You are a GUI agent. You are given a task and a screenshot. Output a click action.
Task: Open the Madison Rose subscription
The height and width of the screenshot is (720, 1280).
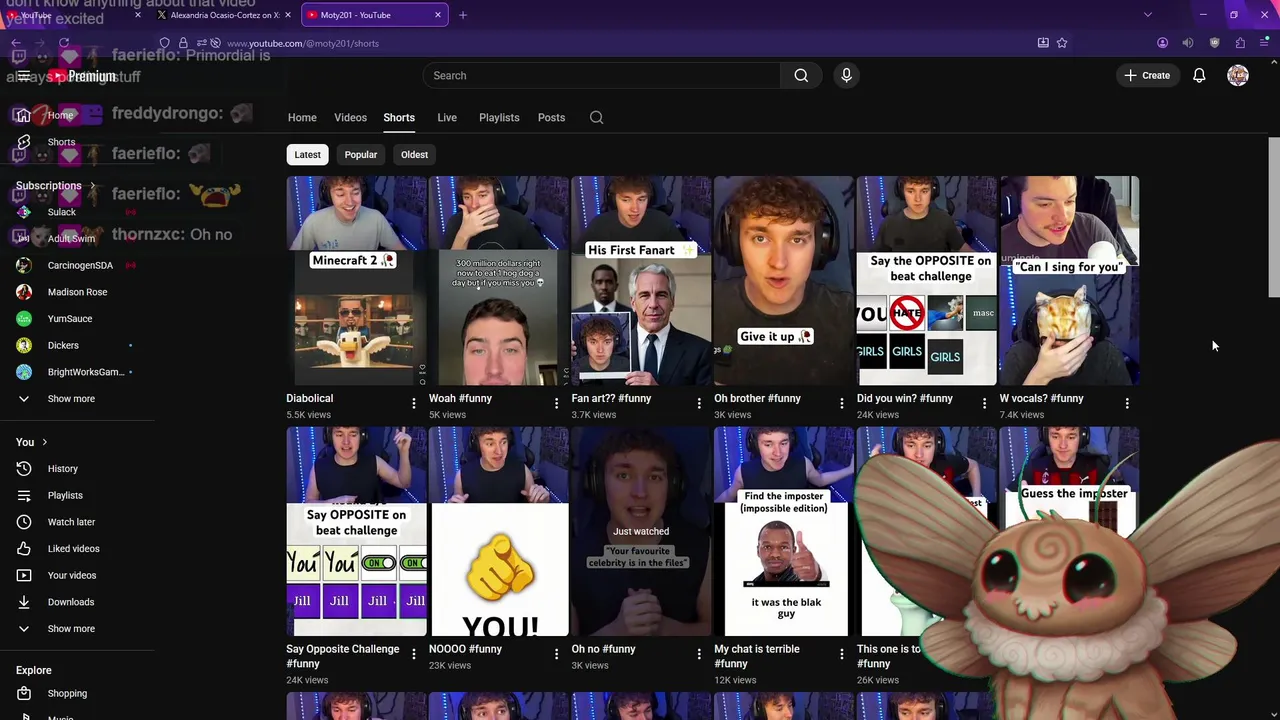[x=76, y=292]
